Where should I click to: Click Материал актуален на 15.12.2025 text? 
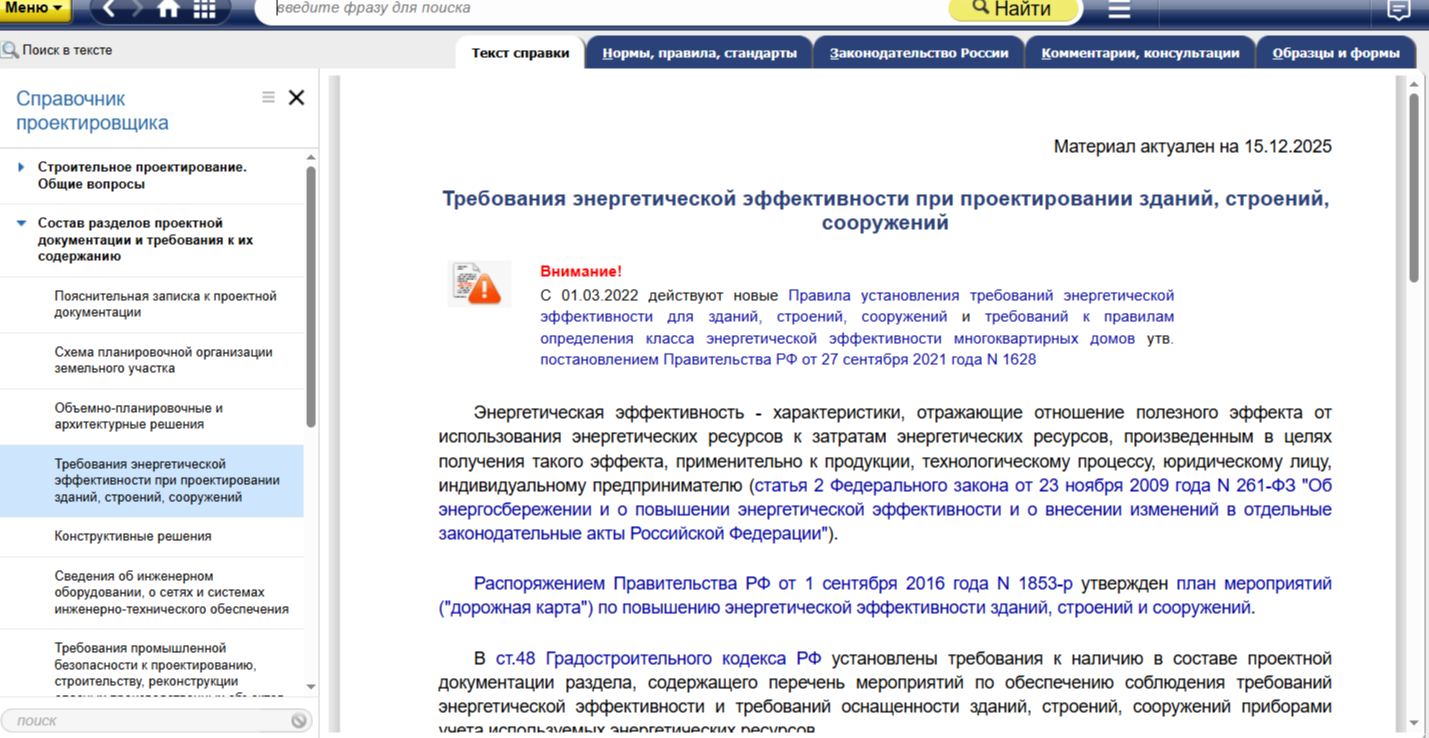click(1193, 147)
